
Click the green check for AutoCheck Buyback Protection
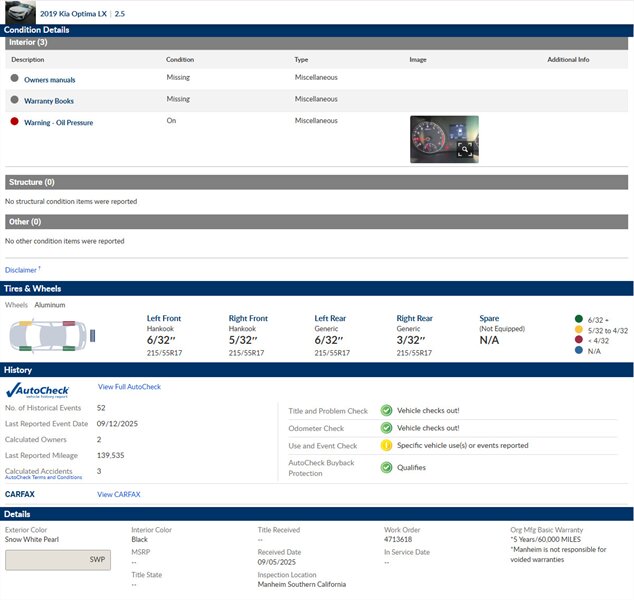386,467
